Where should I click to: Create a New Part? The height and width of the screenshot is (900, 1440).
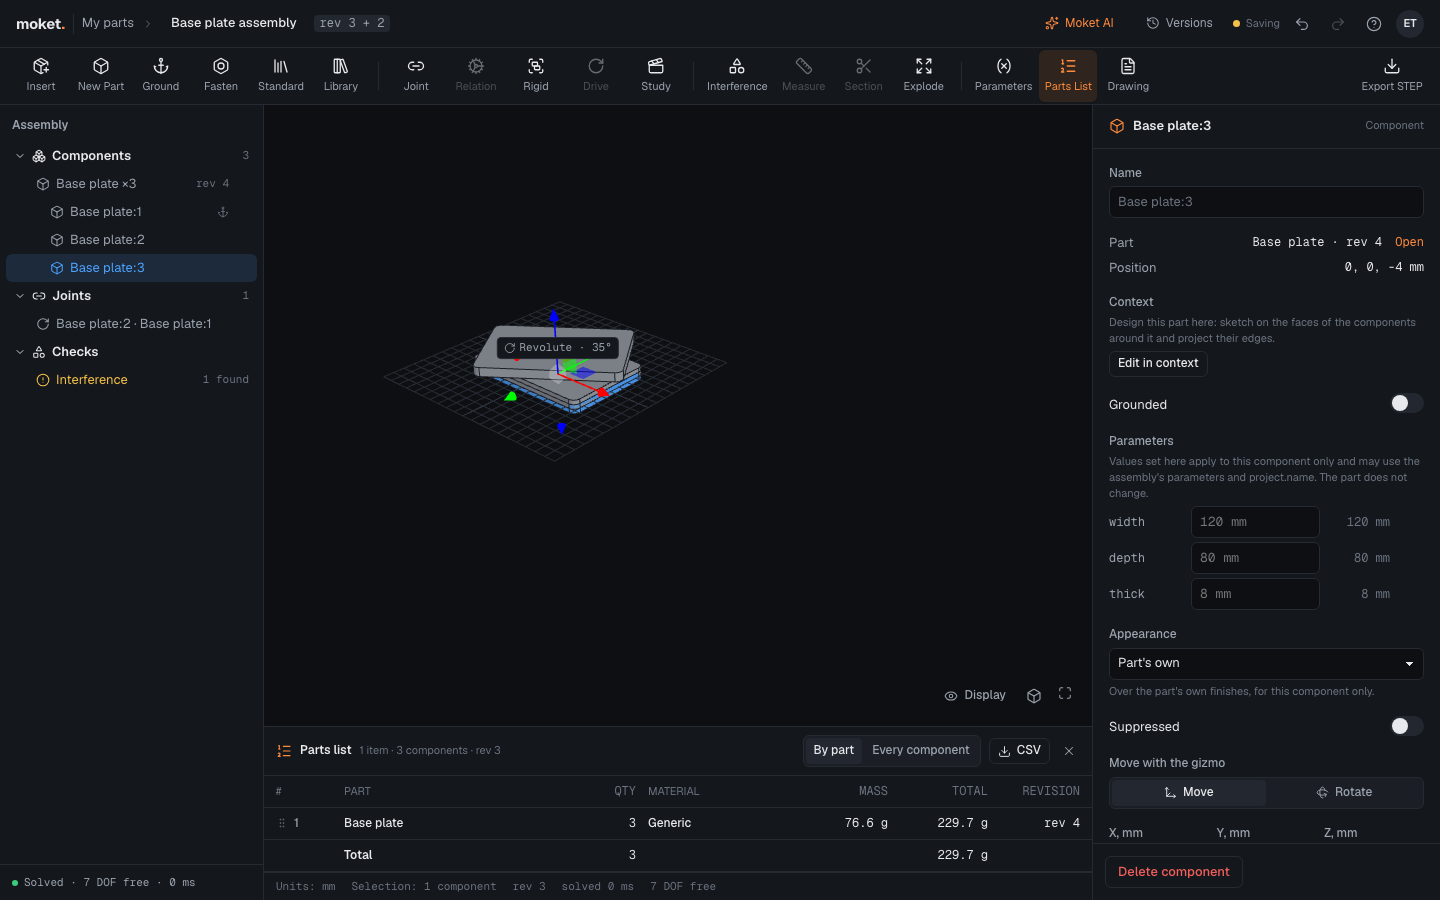(x=101, y=75)
